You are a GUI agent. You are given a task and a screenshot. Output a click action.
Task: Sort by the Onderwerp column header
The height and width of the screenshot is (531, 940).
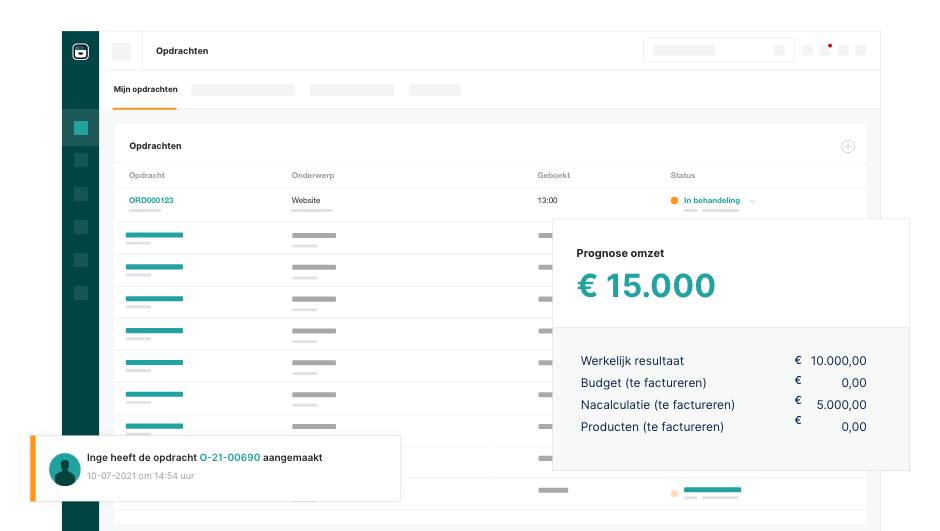pyautogui.click(x=312, y=175)
